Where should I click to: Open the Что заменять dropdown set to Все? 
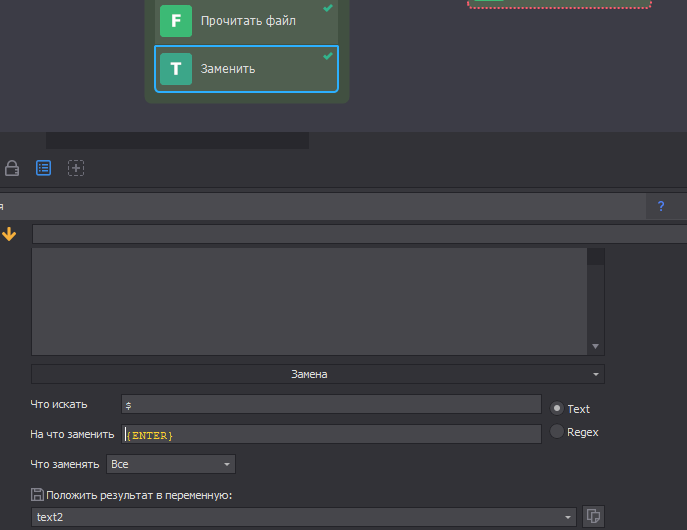(171, 464)
